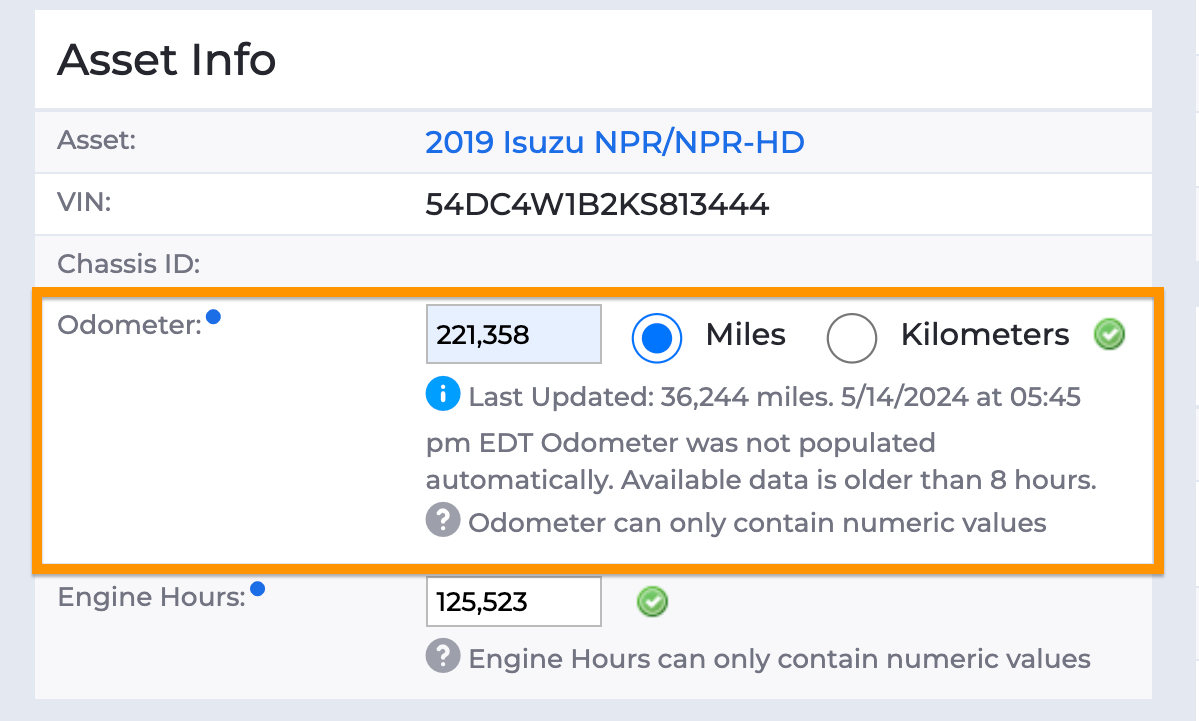The height and width of the screenshot is (721, 1199).
Task: Click into the Engine Hours field showing 125,523
Action: point(514,602)
